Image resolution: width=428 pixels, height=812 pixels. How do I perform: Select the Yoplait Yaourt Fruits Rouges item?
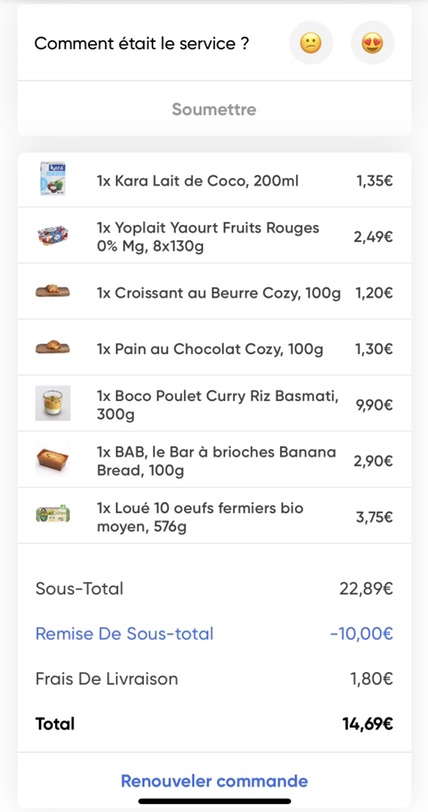coord(214,236)
